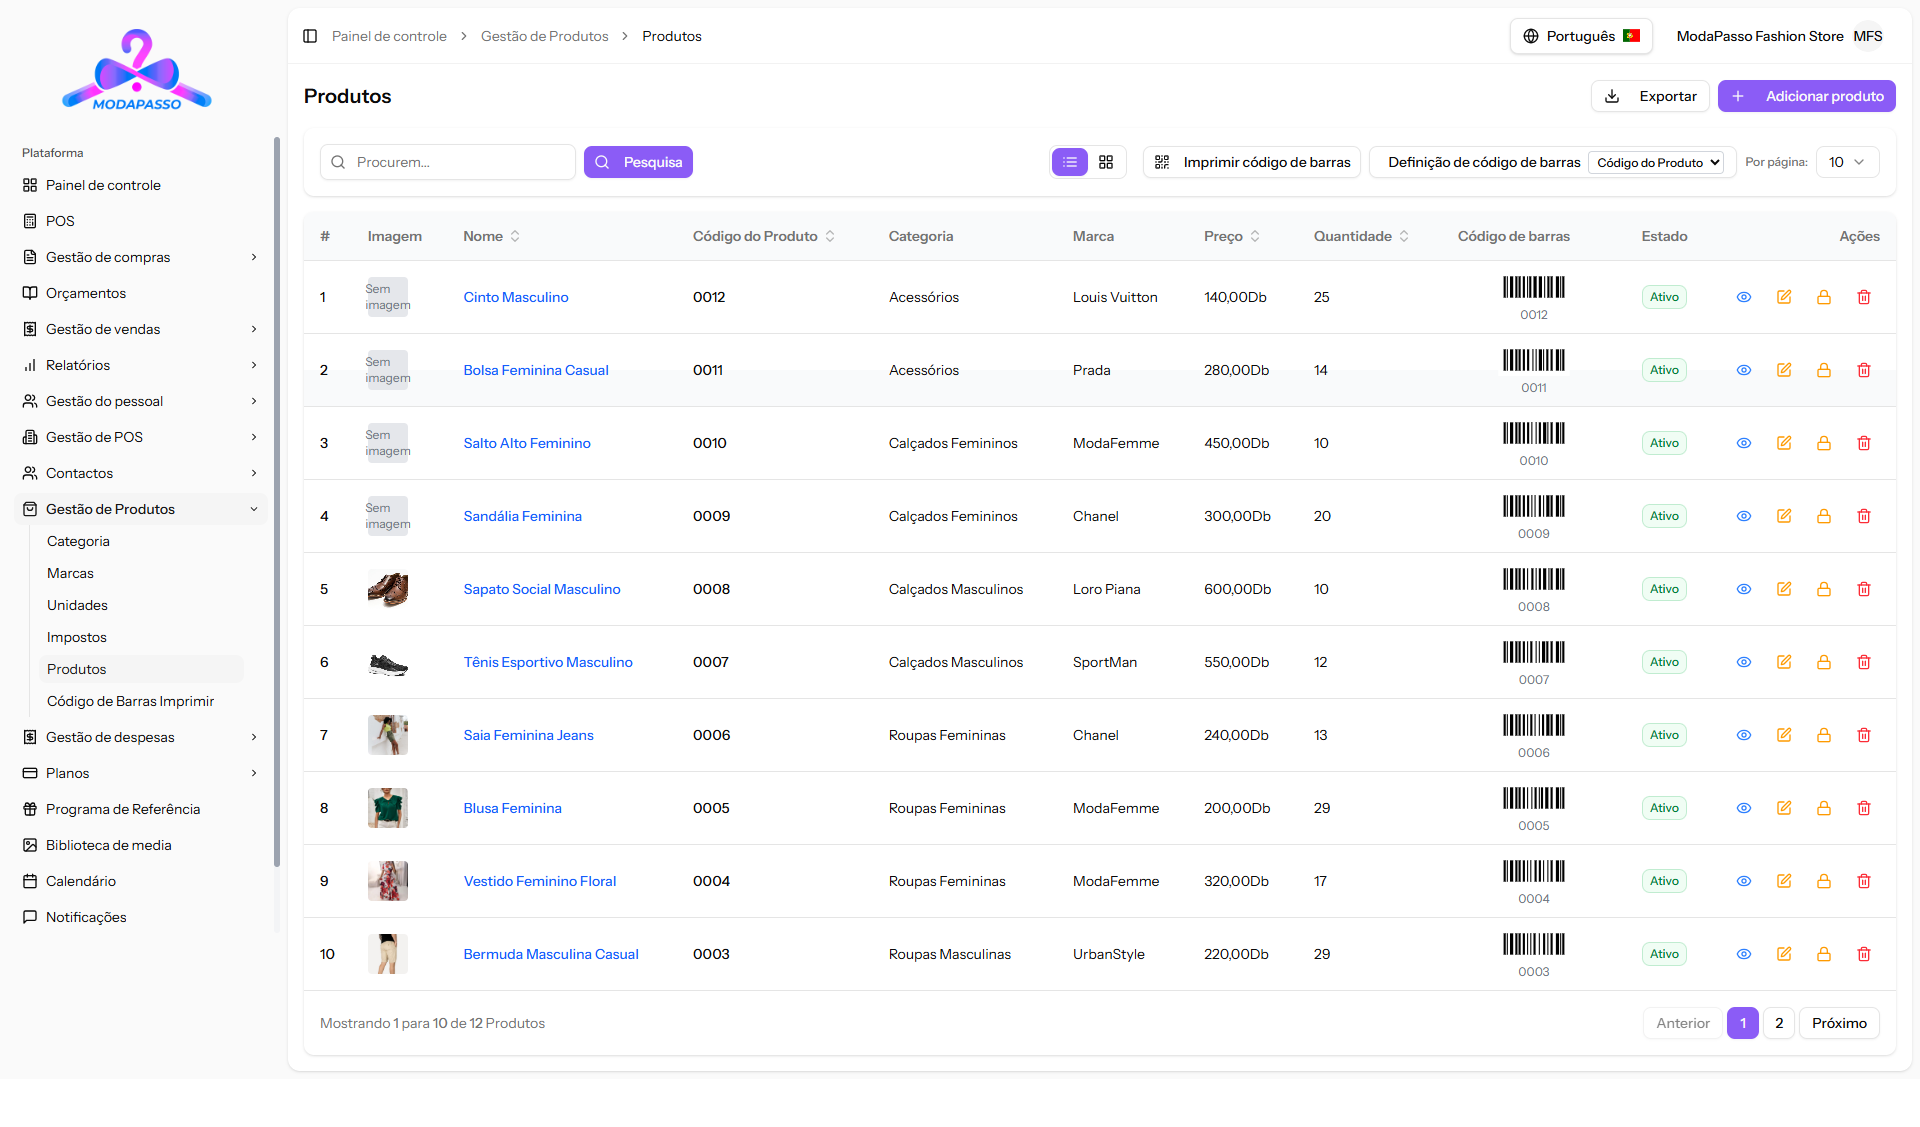Toggle the sidebar panel icon
Image resolution: width=1920 pixels, height=1127 pixels.
coord(310,36)
